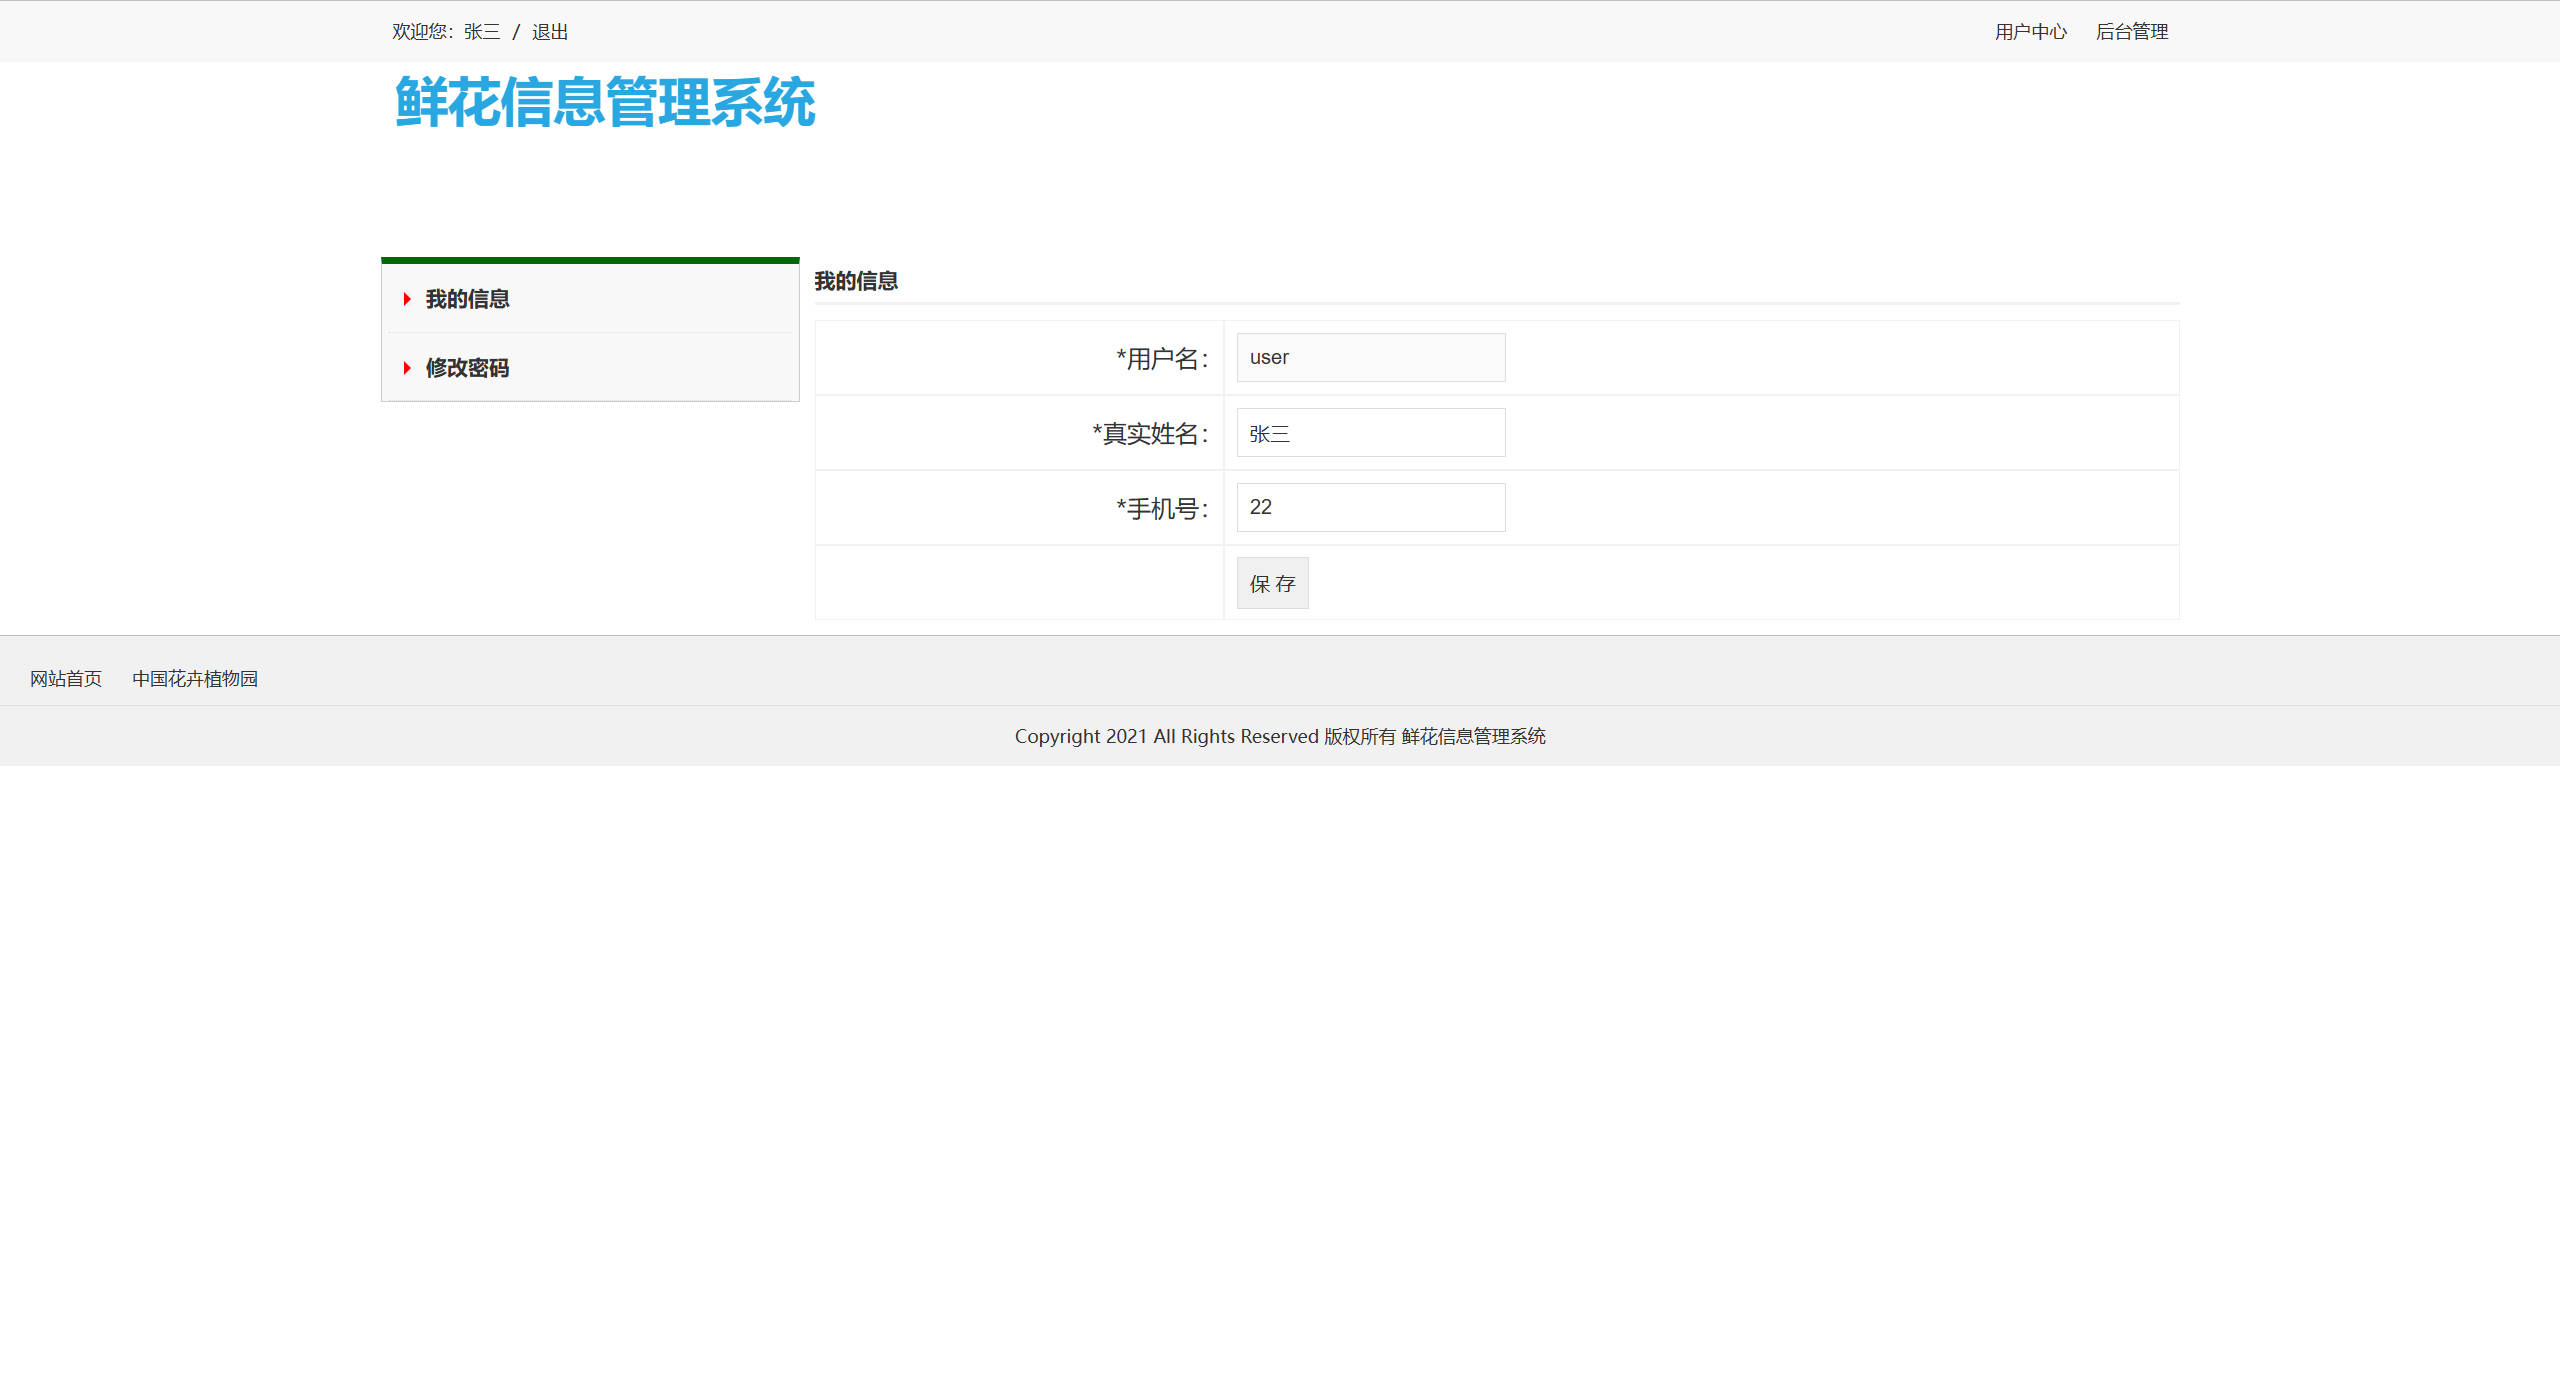Viewport: 2560px width, 1374px height.
Task: Click the *用户名 label
Action: click(x=1162, y=358)
